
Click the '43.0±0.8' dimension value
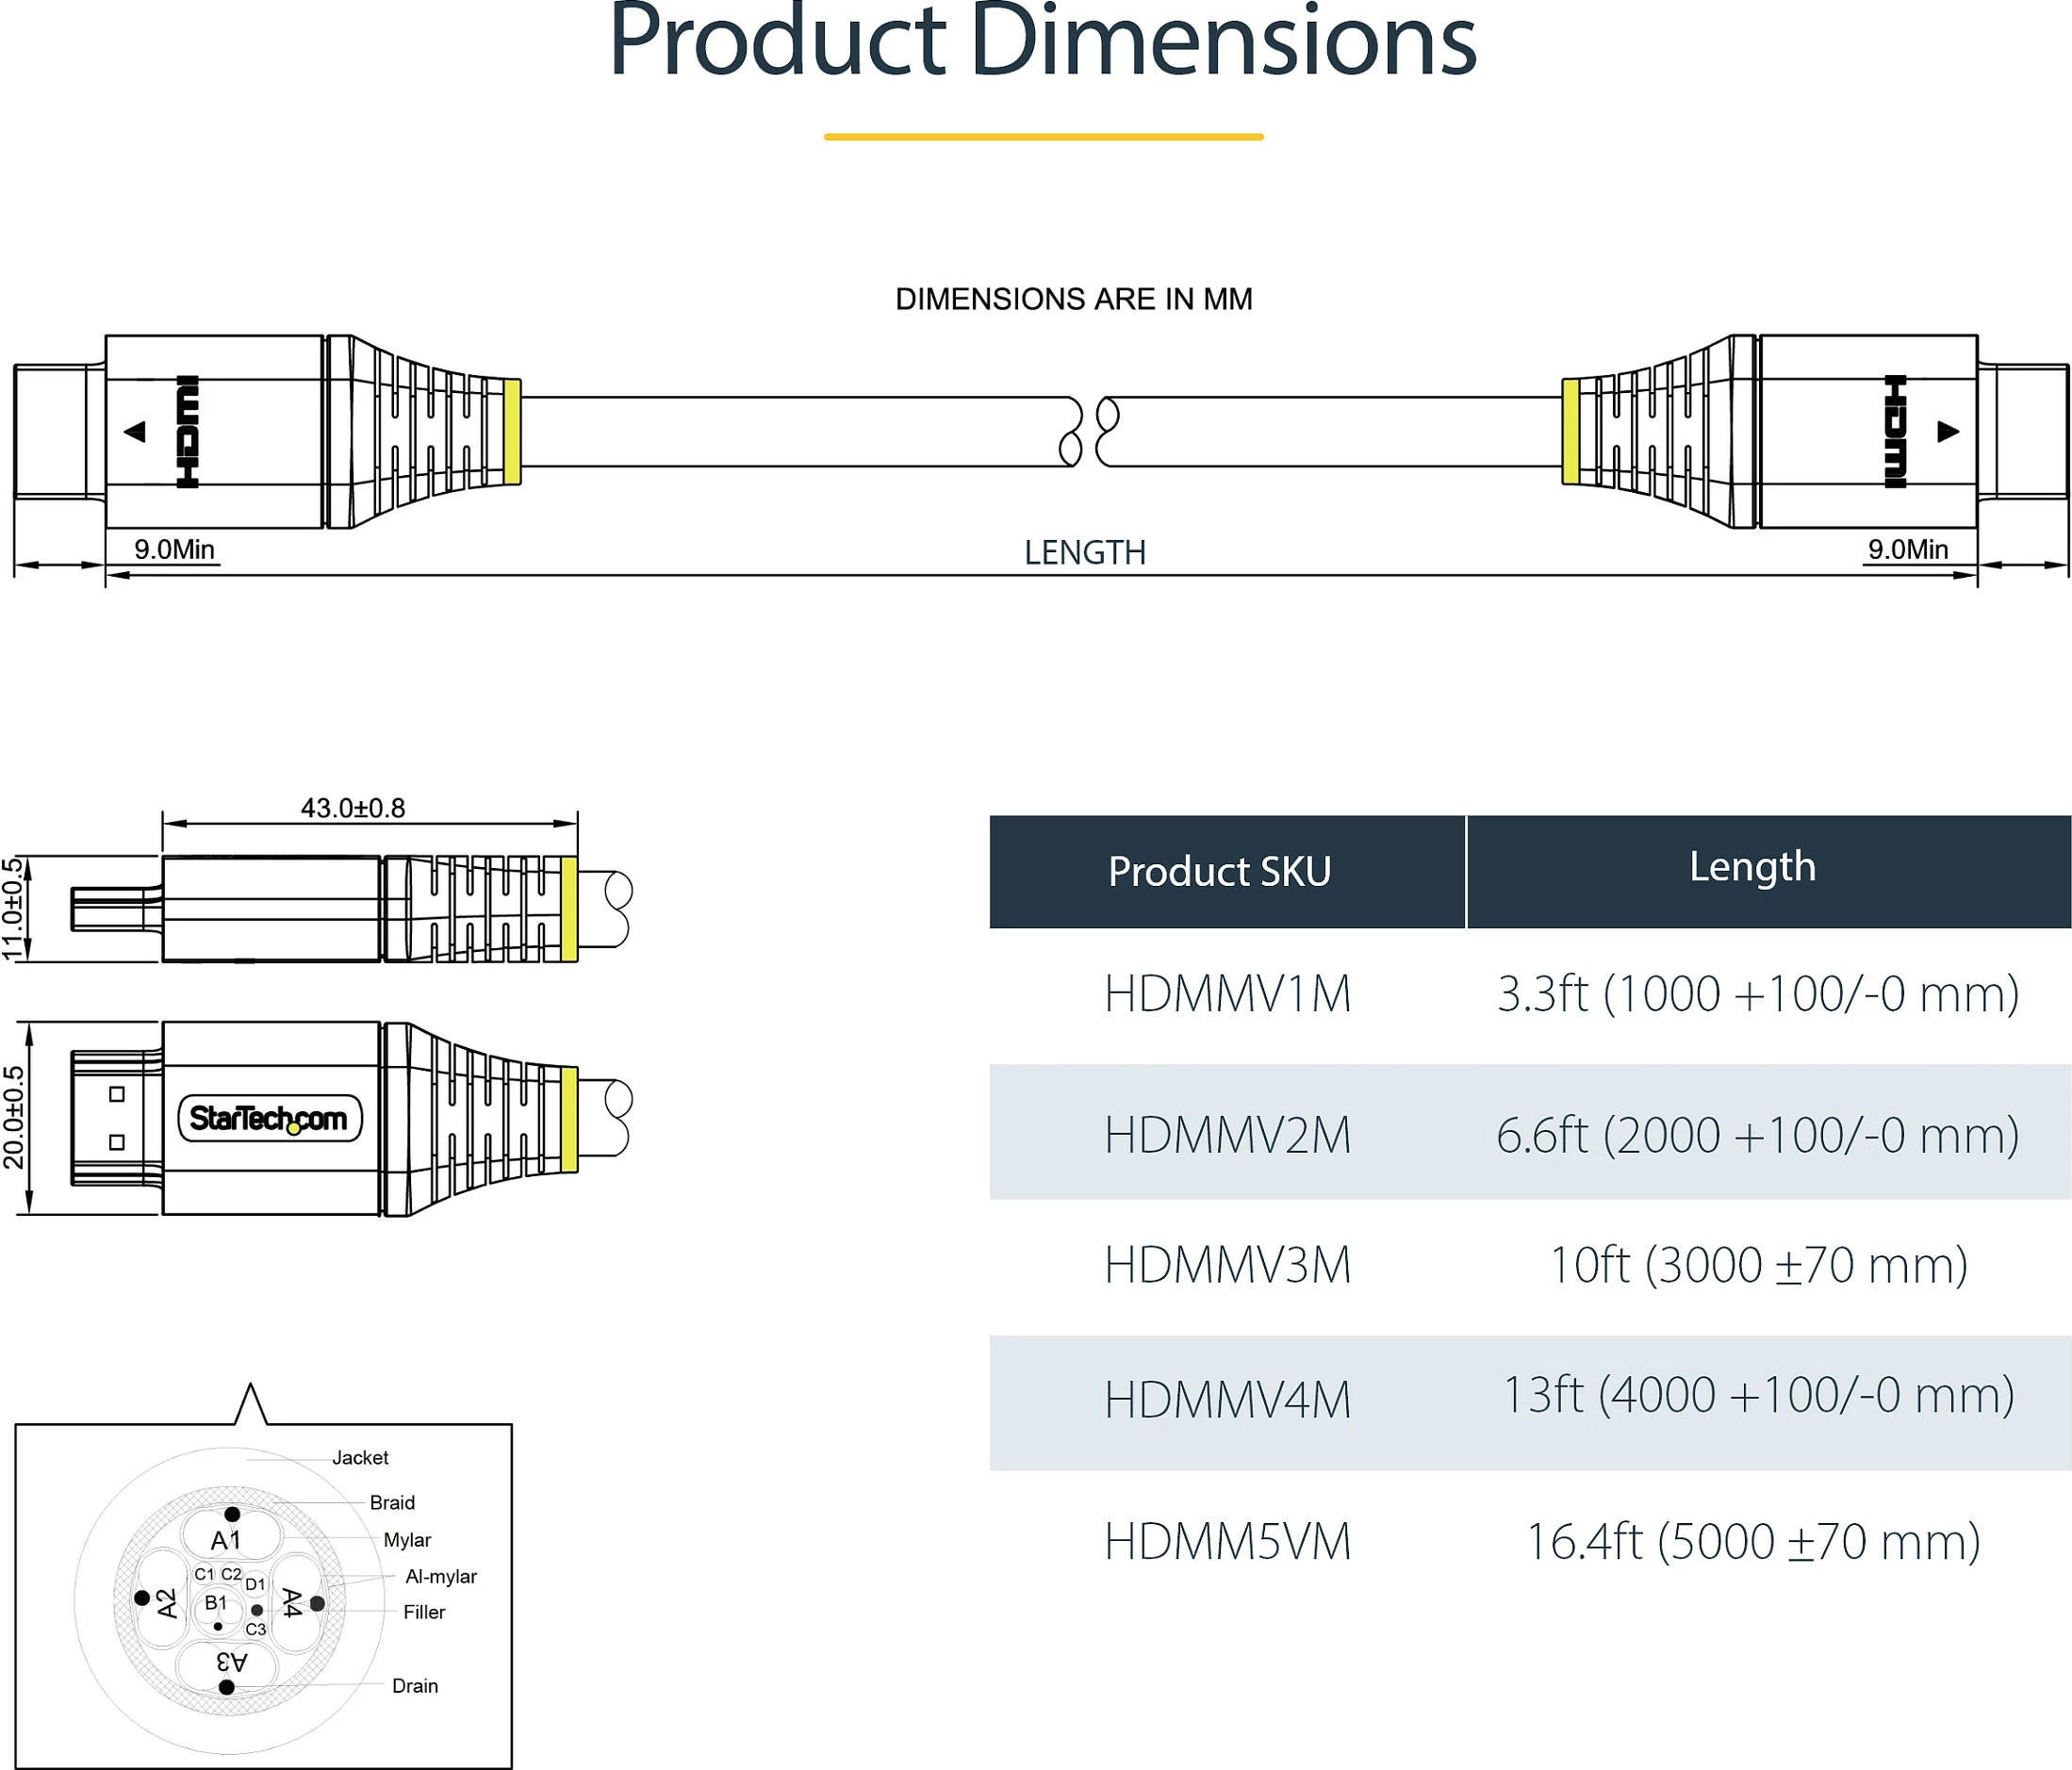pyautogui.click(x=353, y=808)
